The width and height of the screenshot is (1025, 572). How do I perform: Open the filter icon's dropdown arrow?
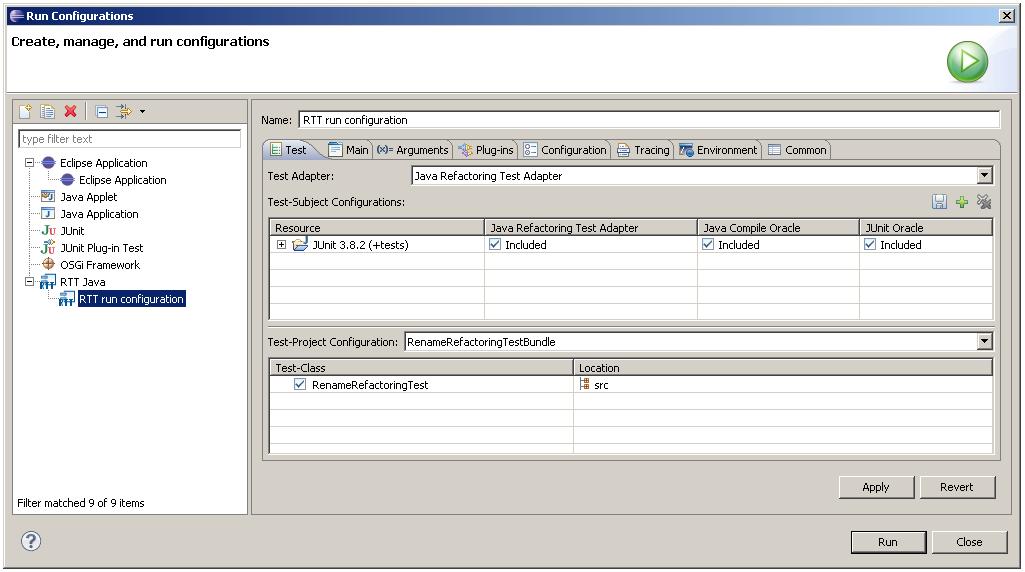(143, 112)
